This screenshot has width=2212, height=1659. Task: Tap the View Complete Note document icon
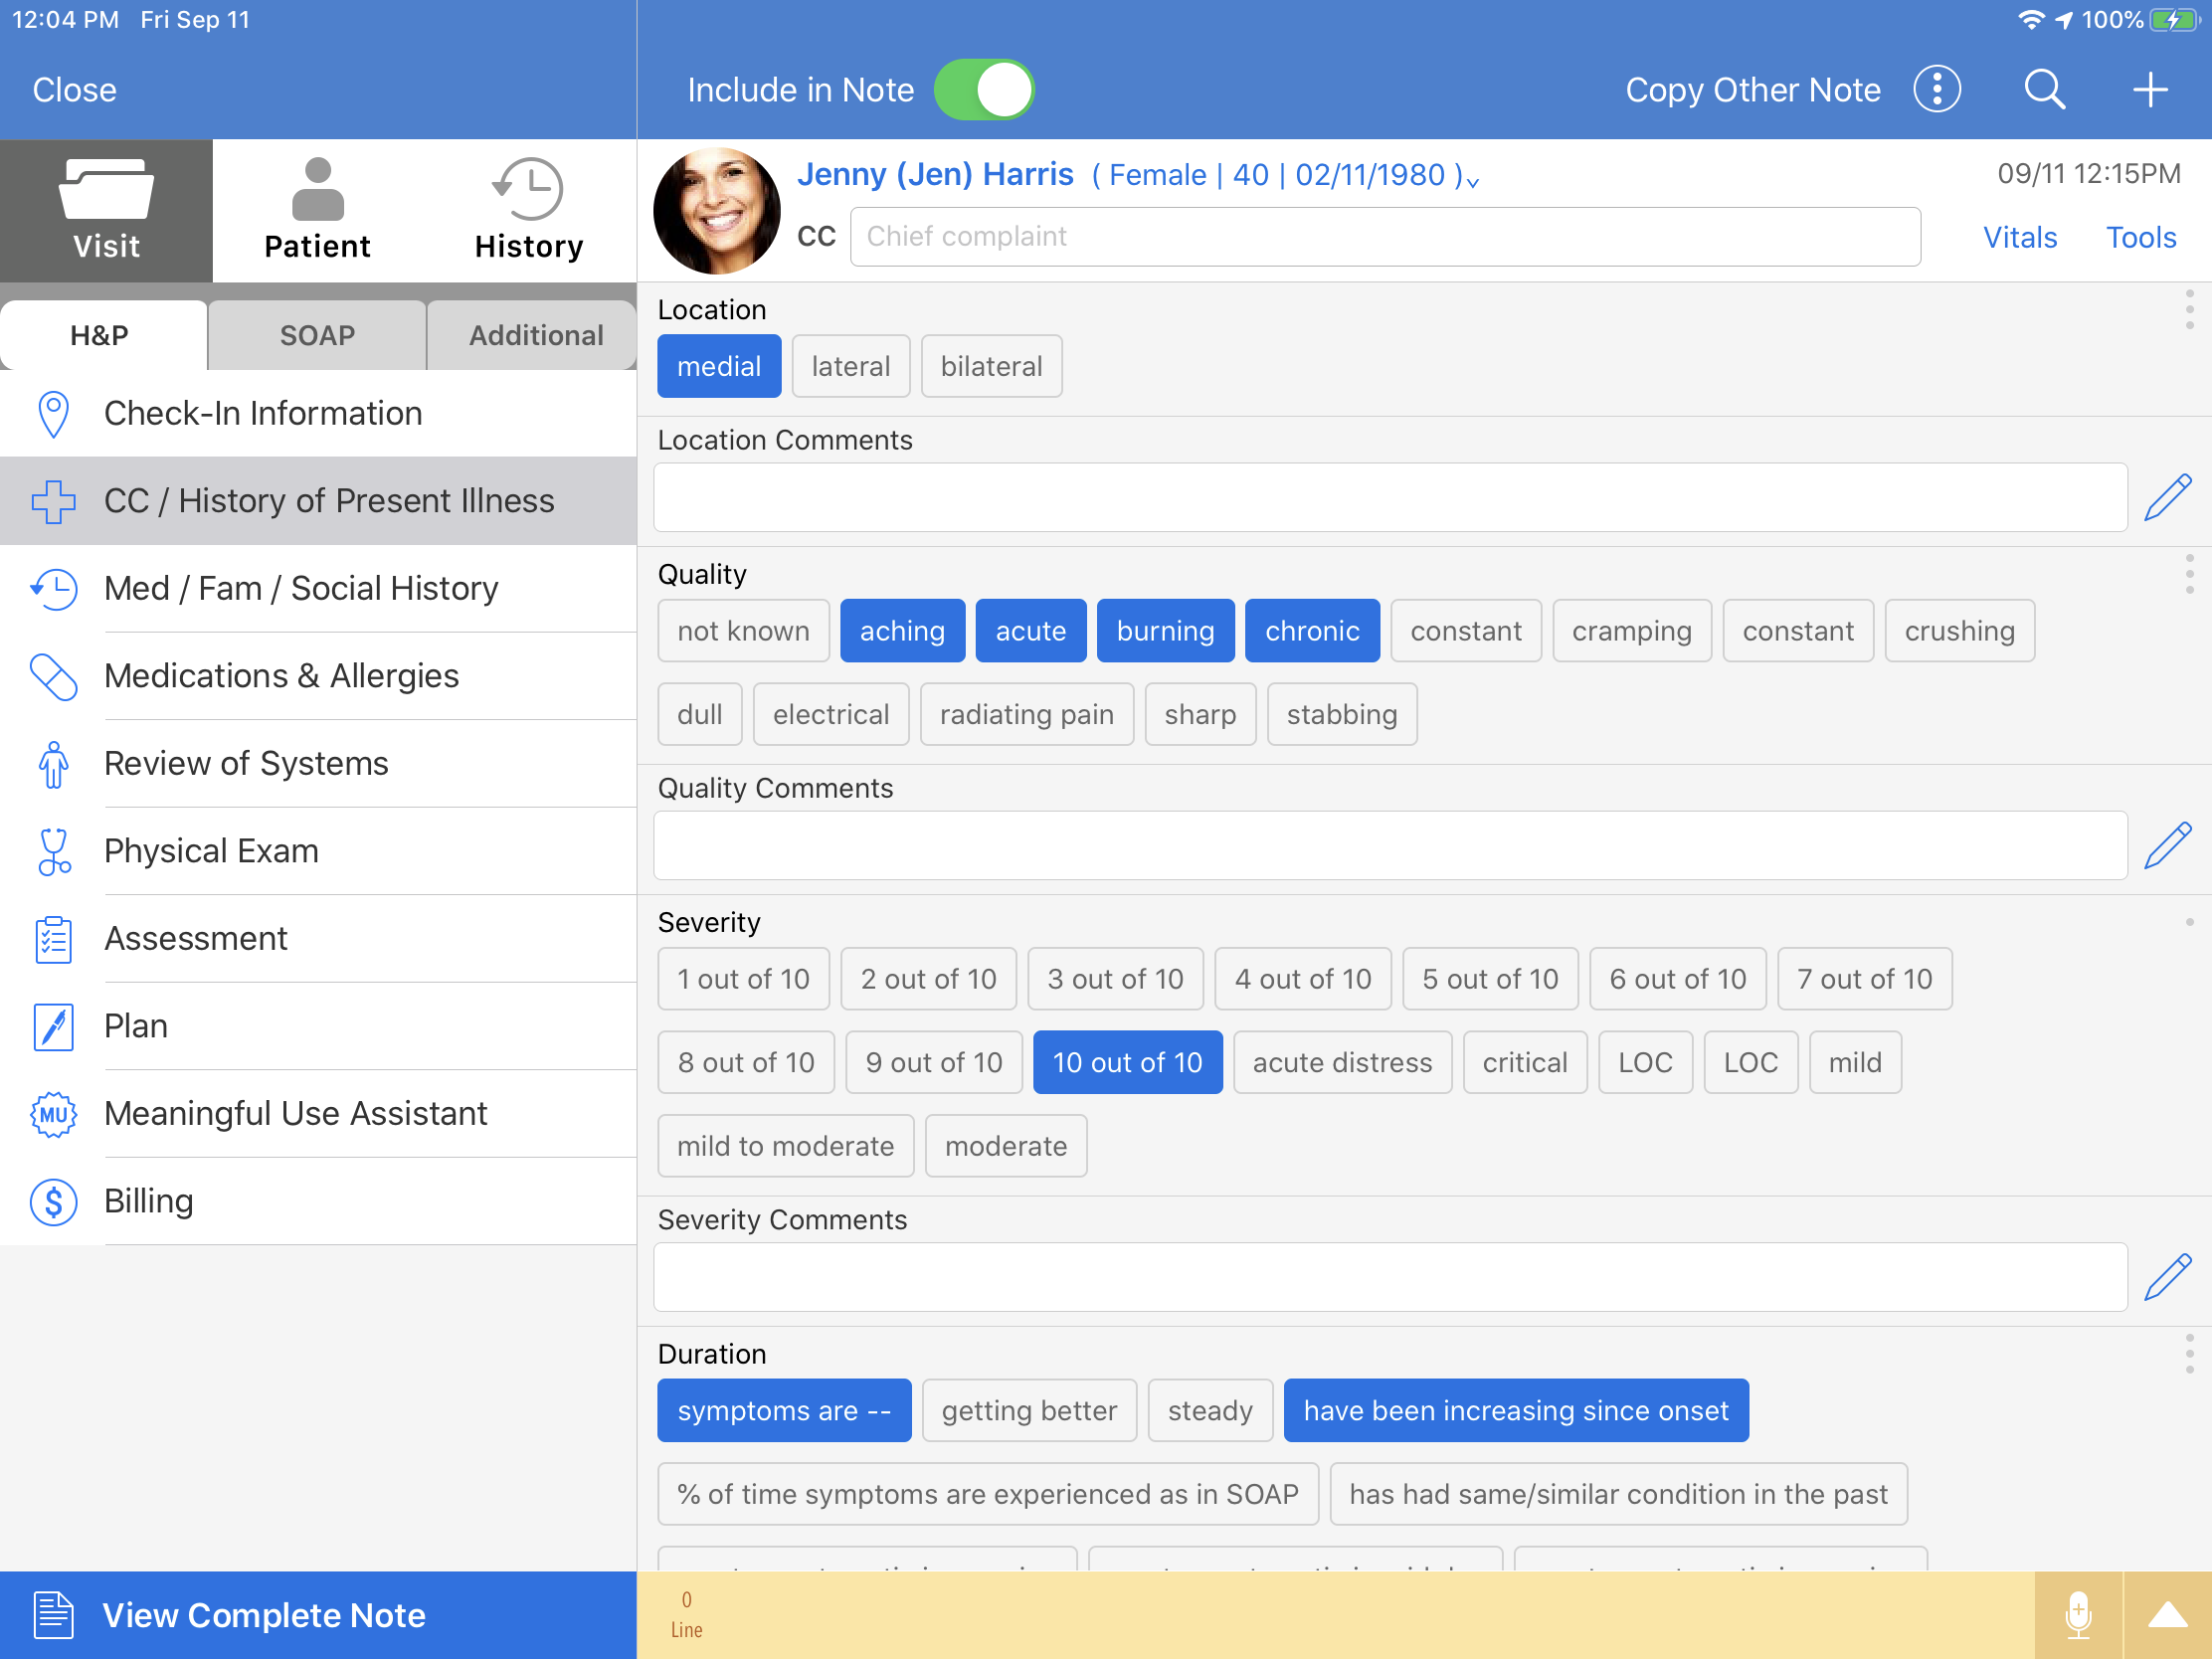(x=53, y=1615)
